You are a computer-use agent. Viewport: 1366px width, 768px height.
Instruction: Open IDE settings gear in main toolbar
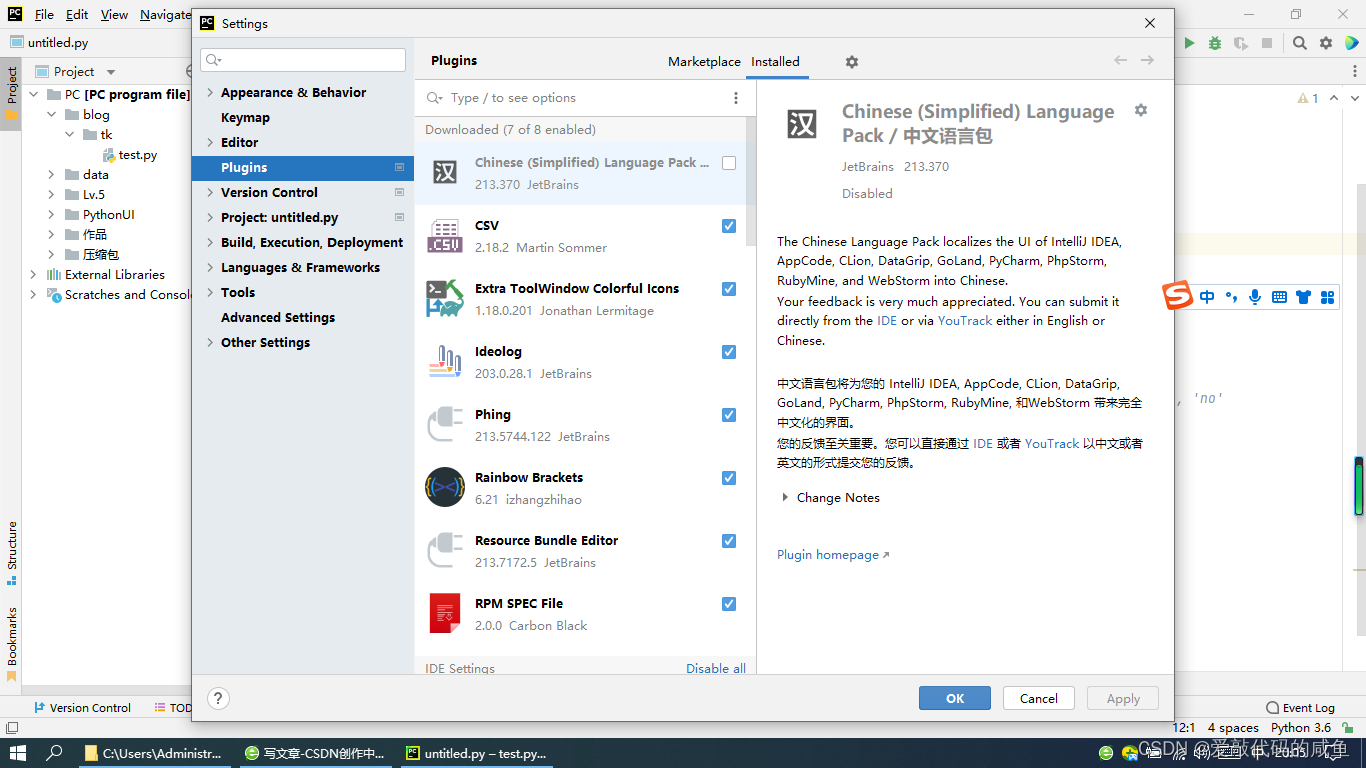point(1326,43)
